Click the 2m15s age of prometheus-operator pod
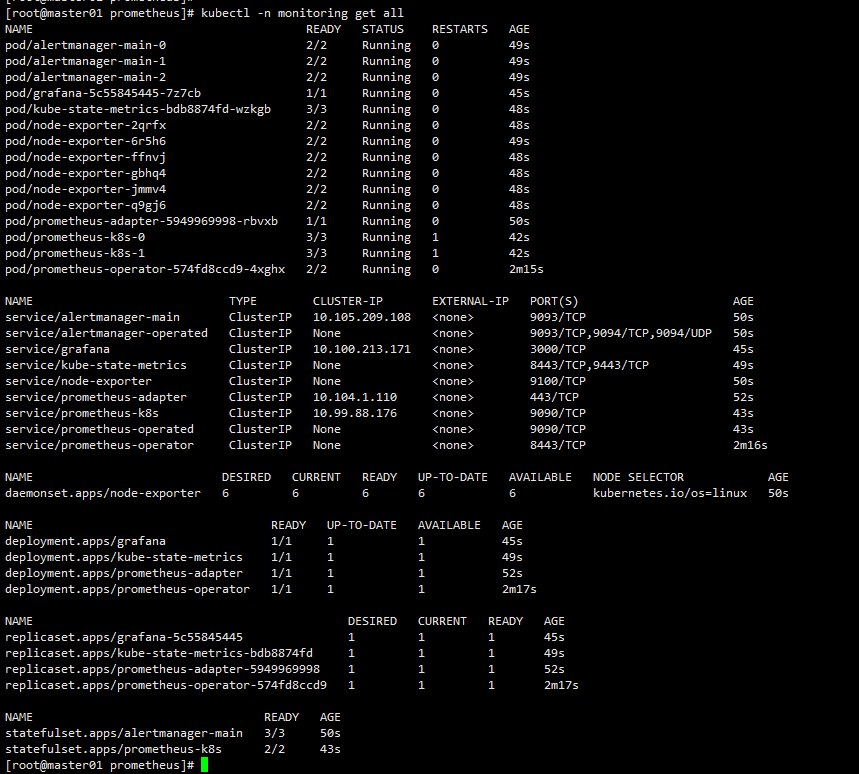Screen dimensions: 859x774 coord(526,270)
